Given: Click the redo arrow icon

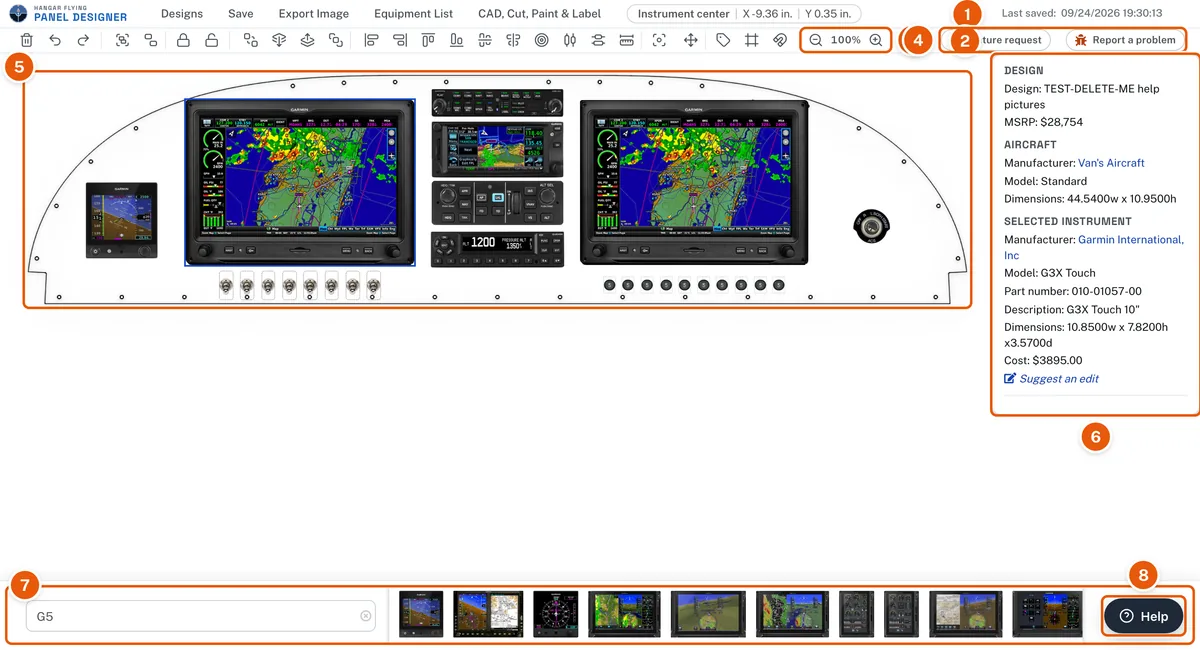Looking at the screenshot, I should (x=83, y=40).
